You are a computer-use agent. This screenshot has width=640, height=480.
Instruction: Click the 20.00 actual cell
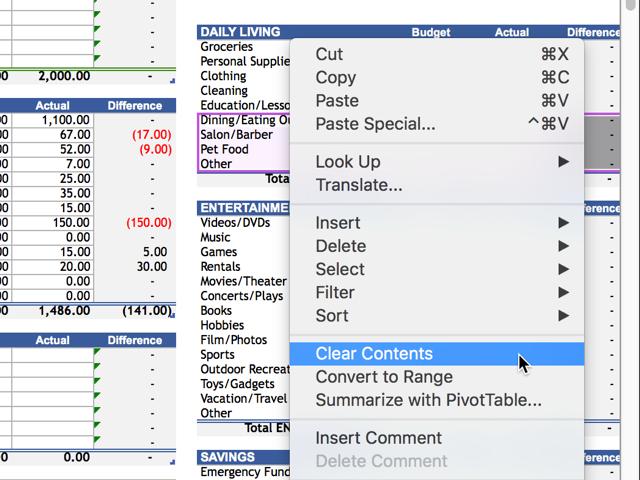tap(53, 267)
